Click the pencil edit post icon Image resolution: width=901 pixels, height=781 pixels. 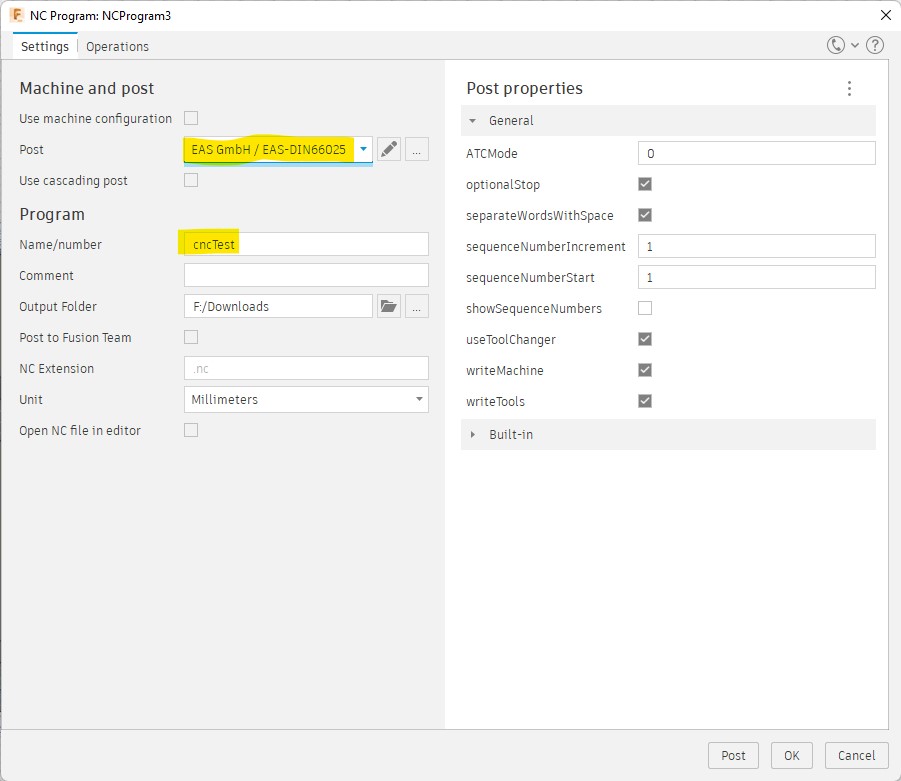pos(389,150)
